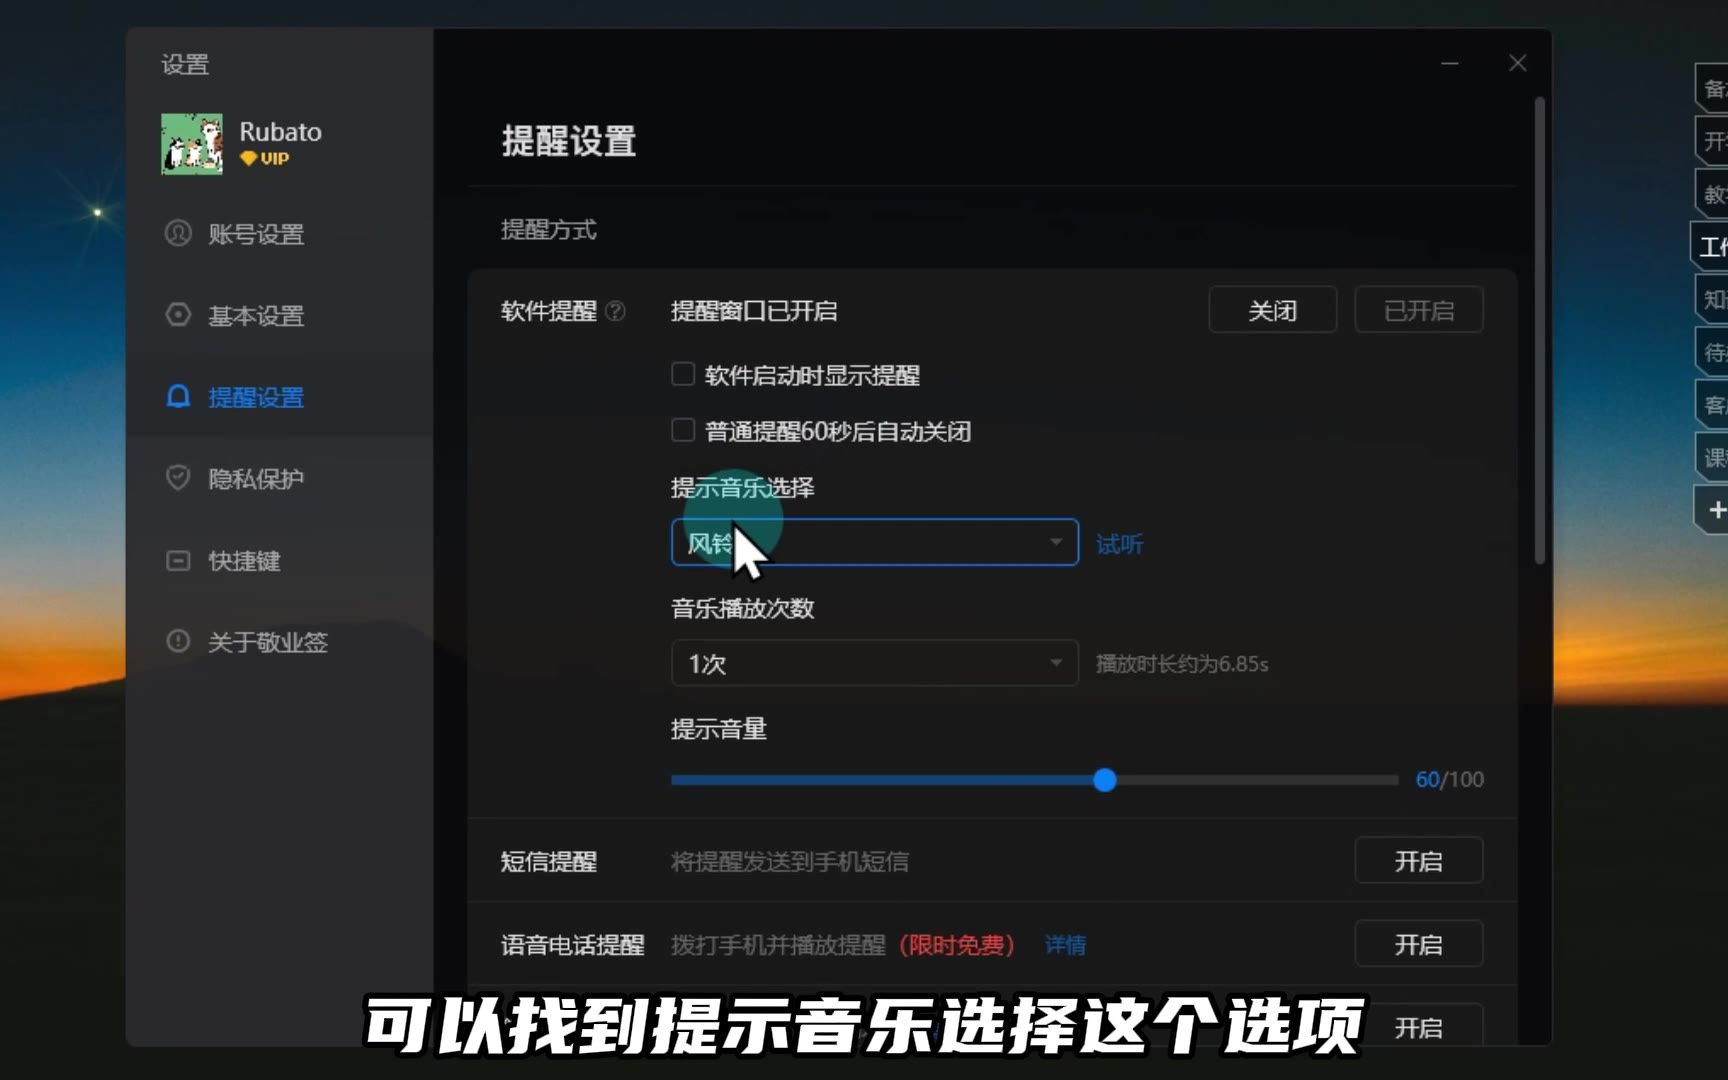This screenshot has width=1728, height=1080.
Task: Open 关于敬业签 info icon
Action: (x=178, y=641)
